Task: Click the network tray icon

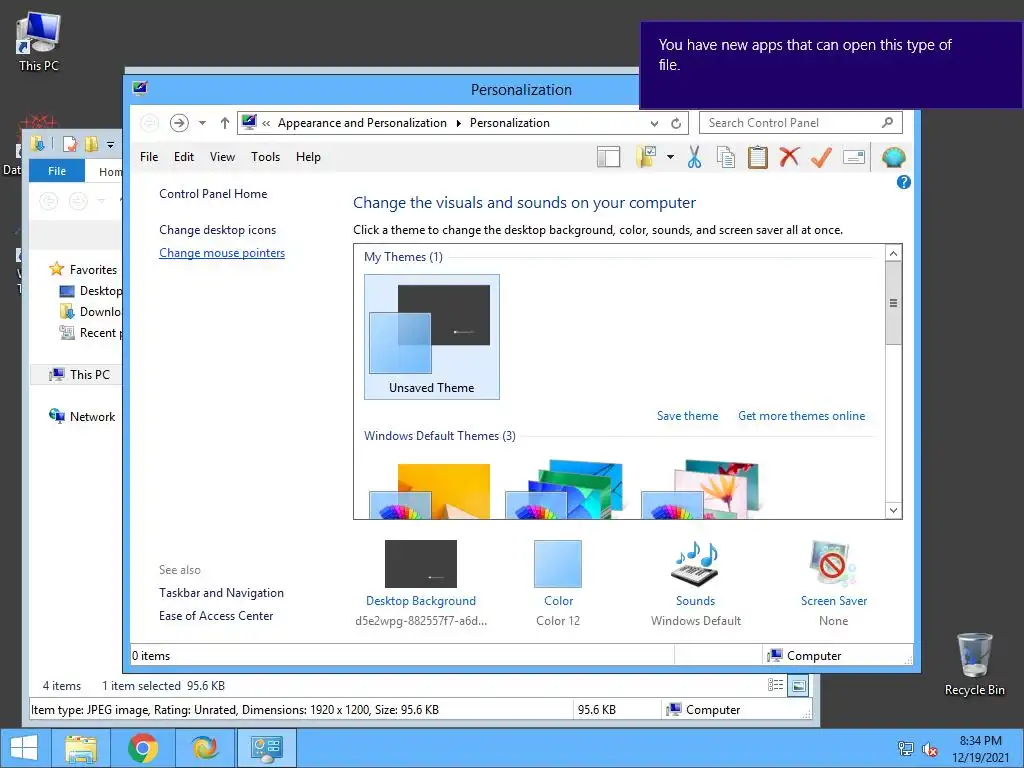Action: pos(906,748)
